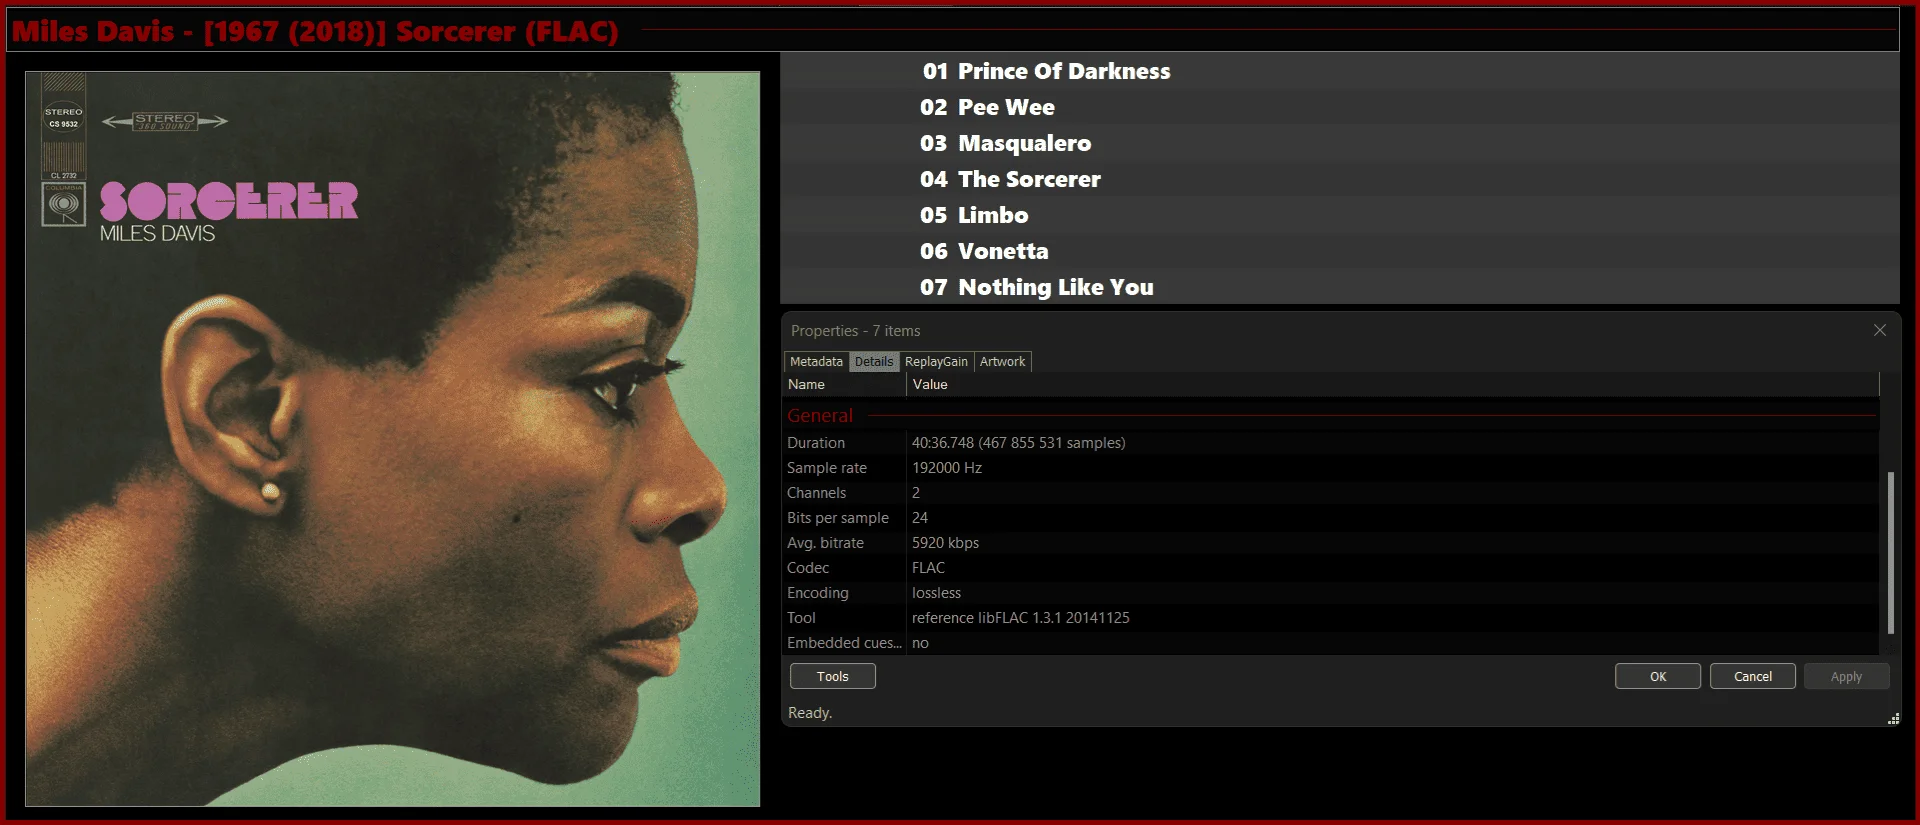Select track 04 The Sorcerer
This screenshot has height=825, width=1920.
1340,179
